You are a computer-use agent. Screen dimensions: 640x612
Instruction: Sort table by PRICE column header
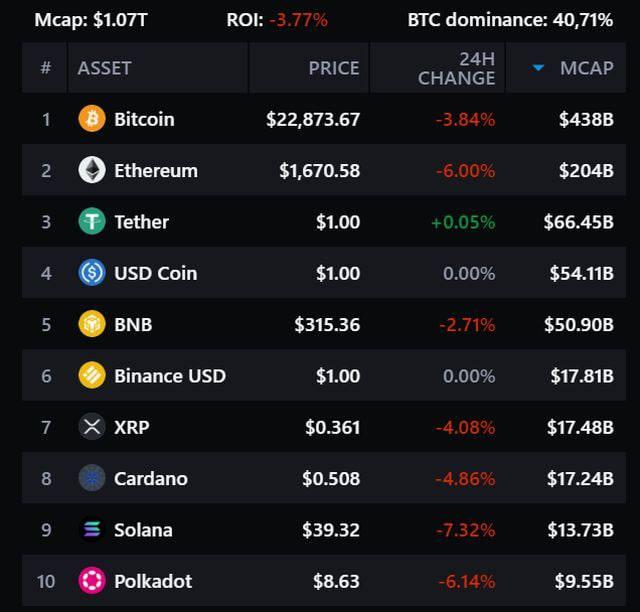333,68
